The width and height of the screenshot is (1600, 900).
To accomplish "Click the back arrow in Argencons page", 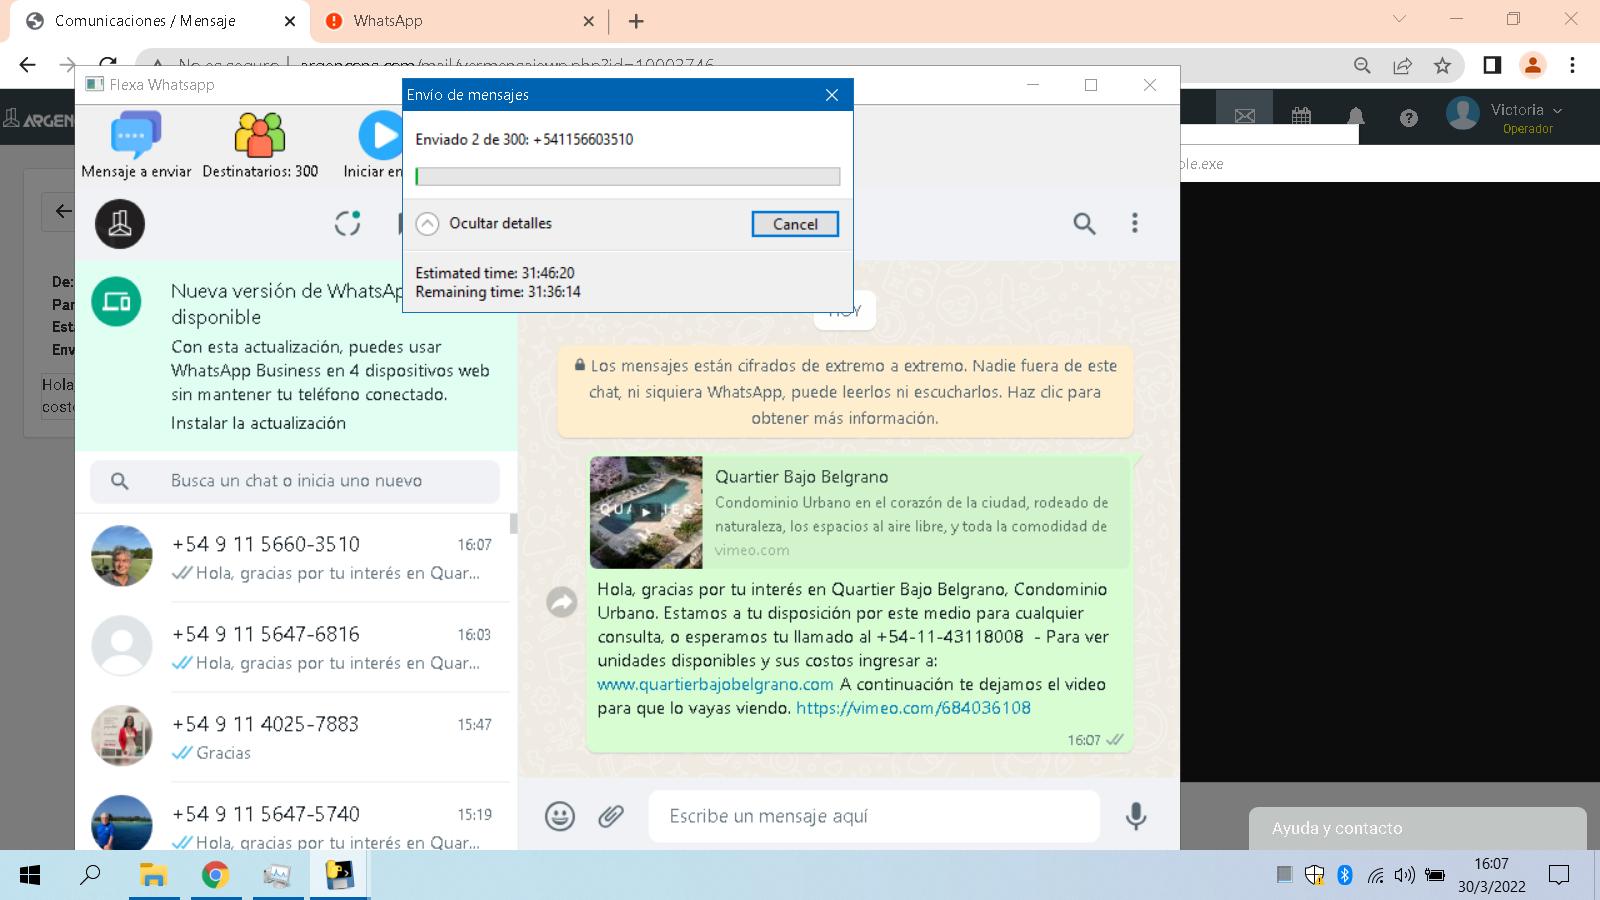I will point(63,211).
